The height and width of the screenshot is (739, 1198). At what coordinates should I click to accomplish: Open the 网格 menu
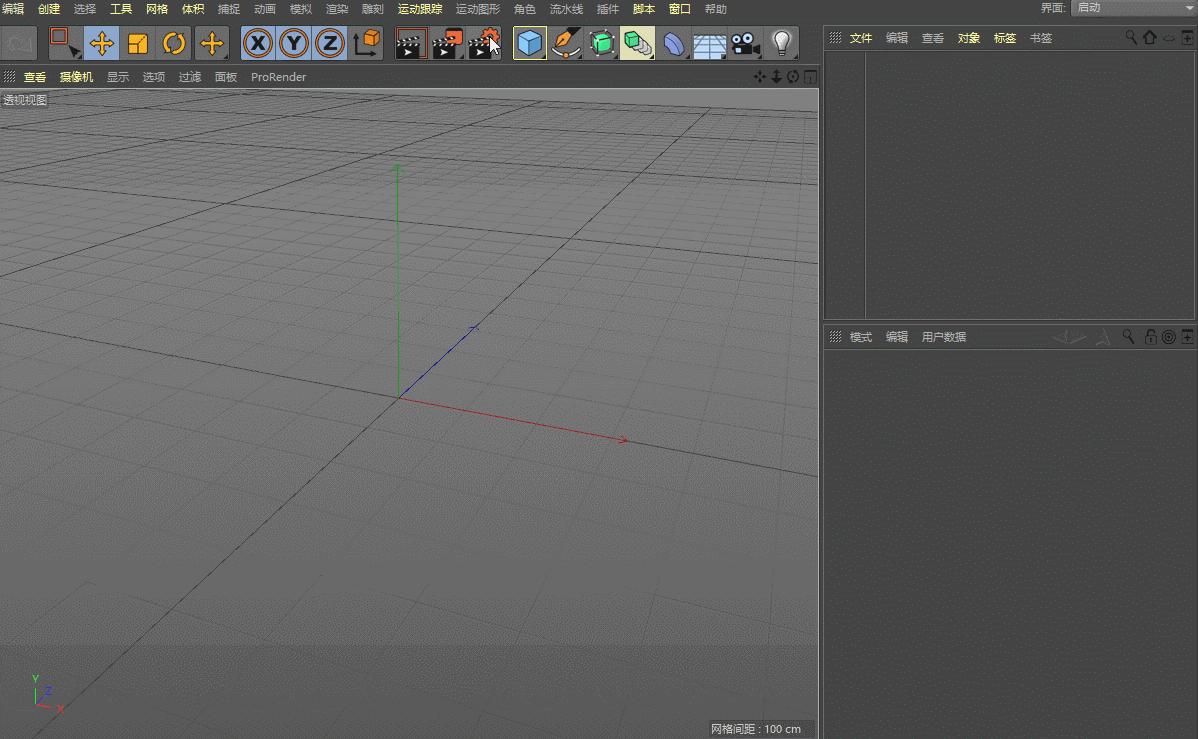coord(157,9)
